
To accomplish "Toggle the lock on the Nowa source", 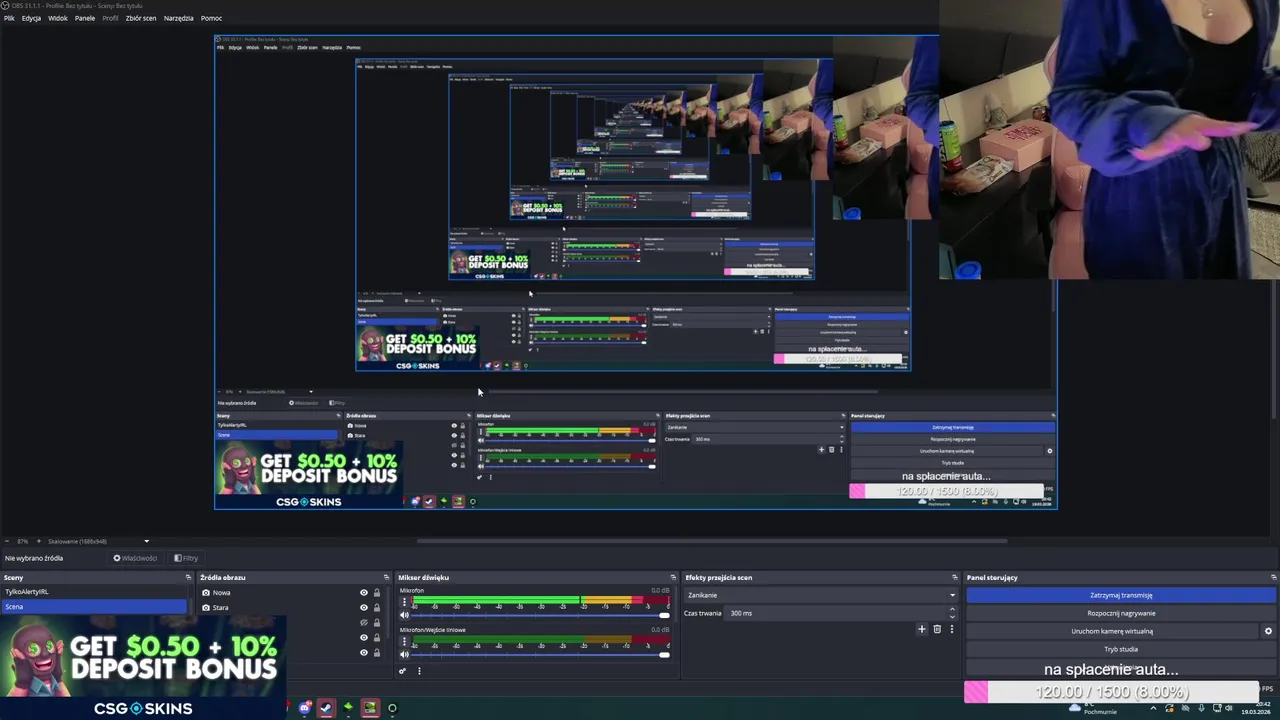I will (x=377, y=592).
